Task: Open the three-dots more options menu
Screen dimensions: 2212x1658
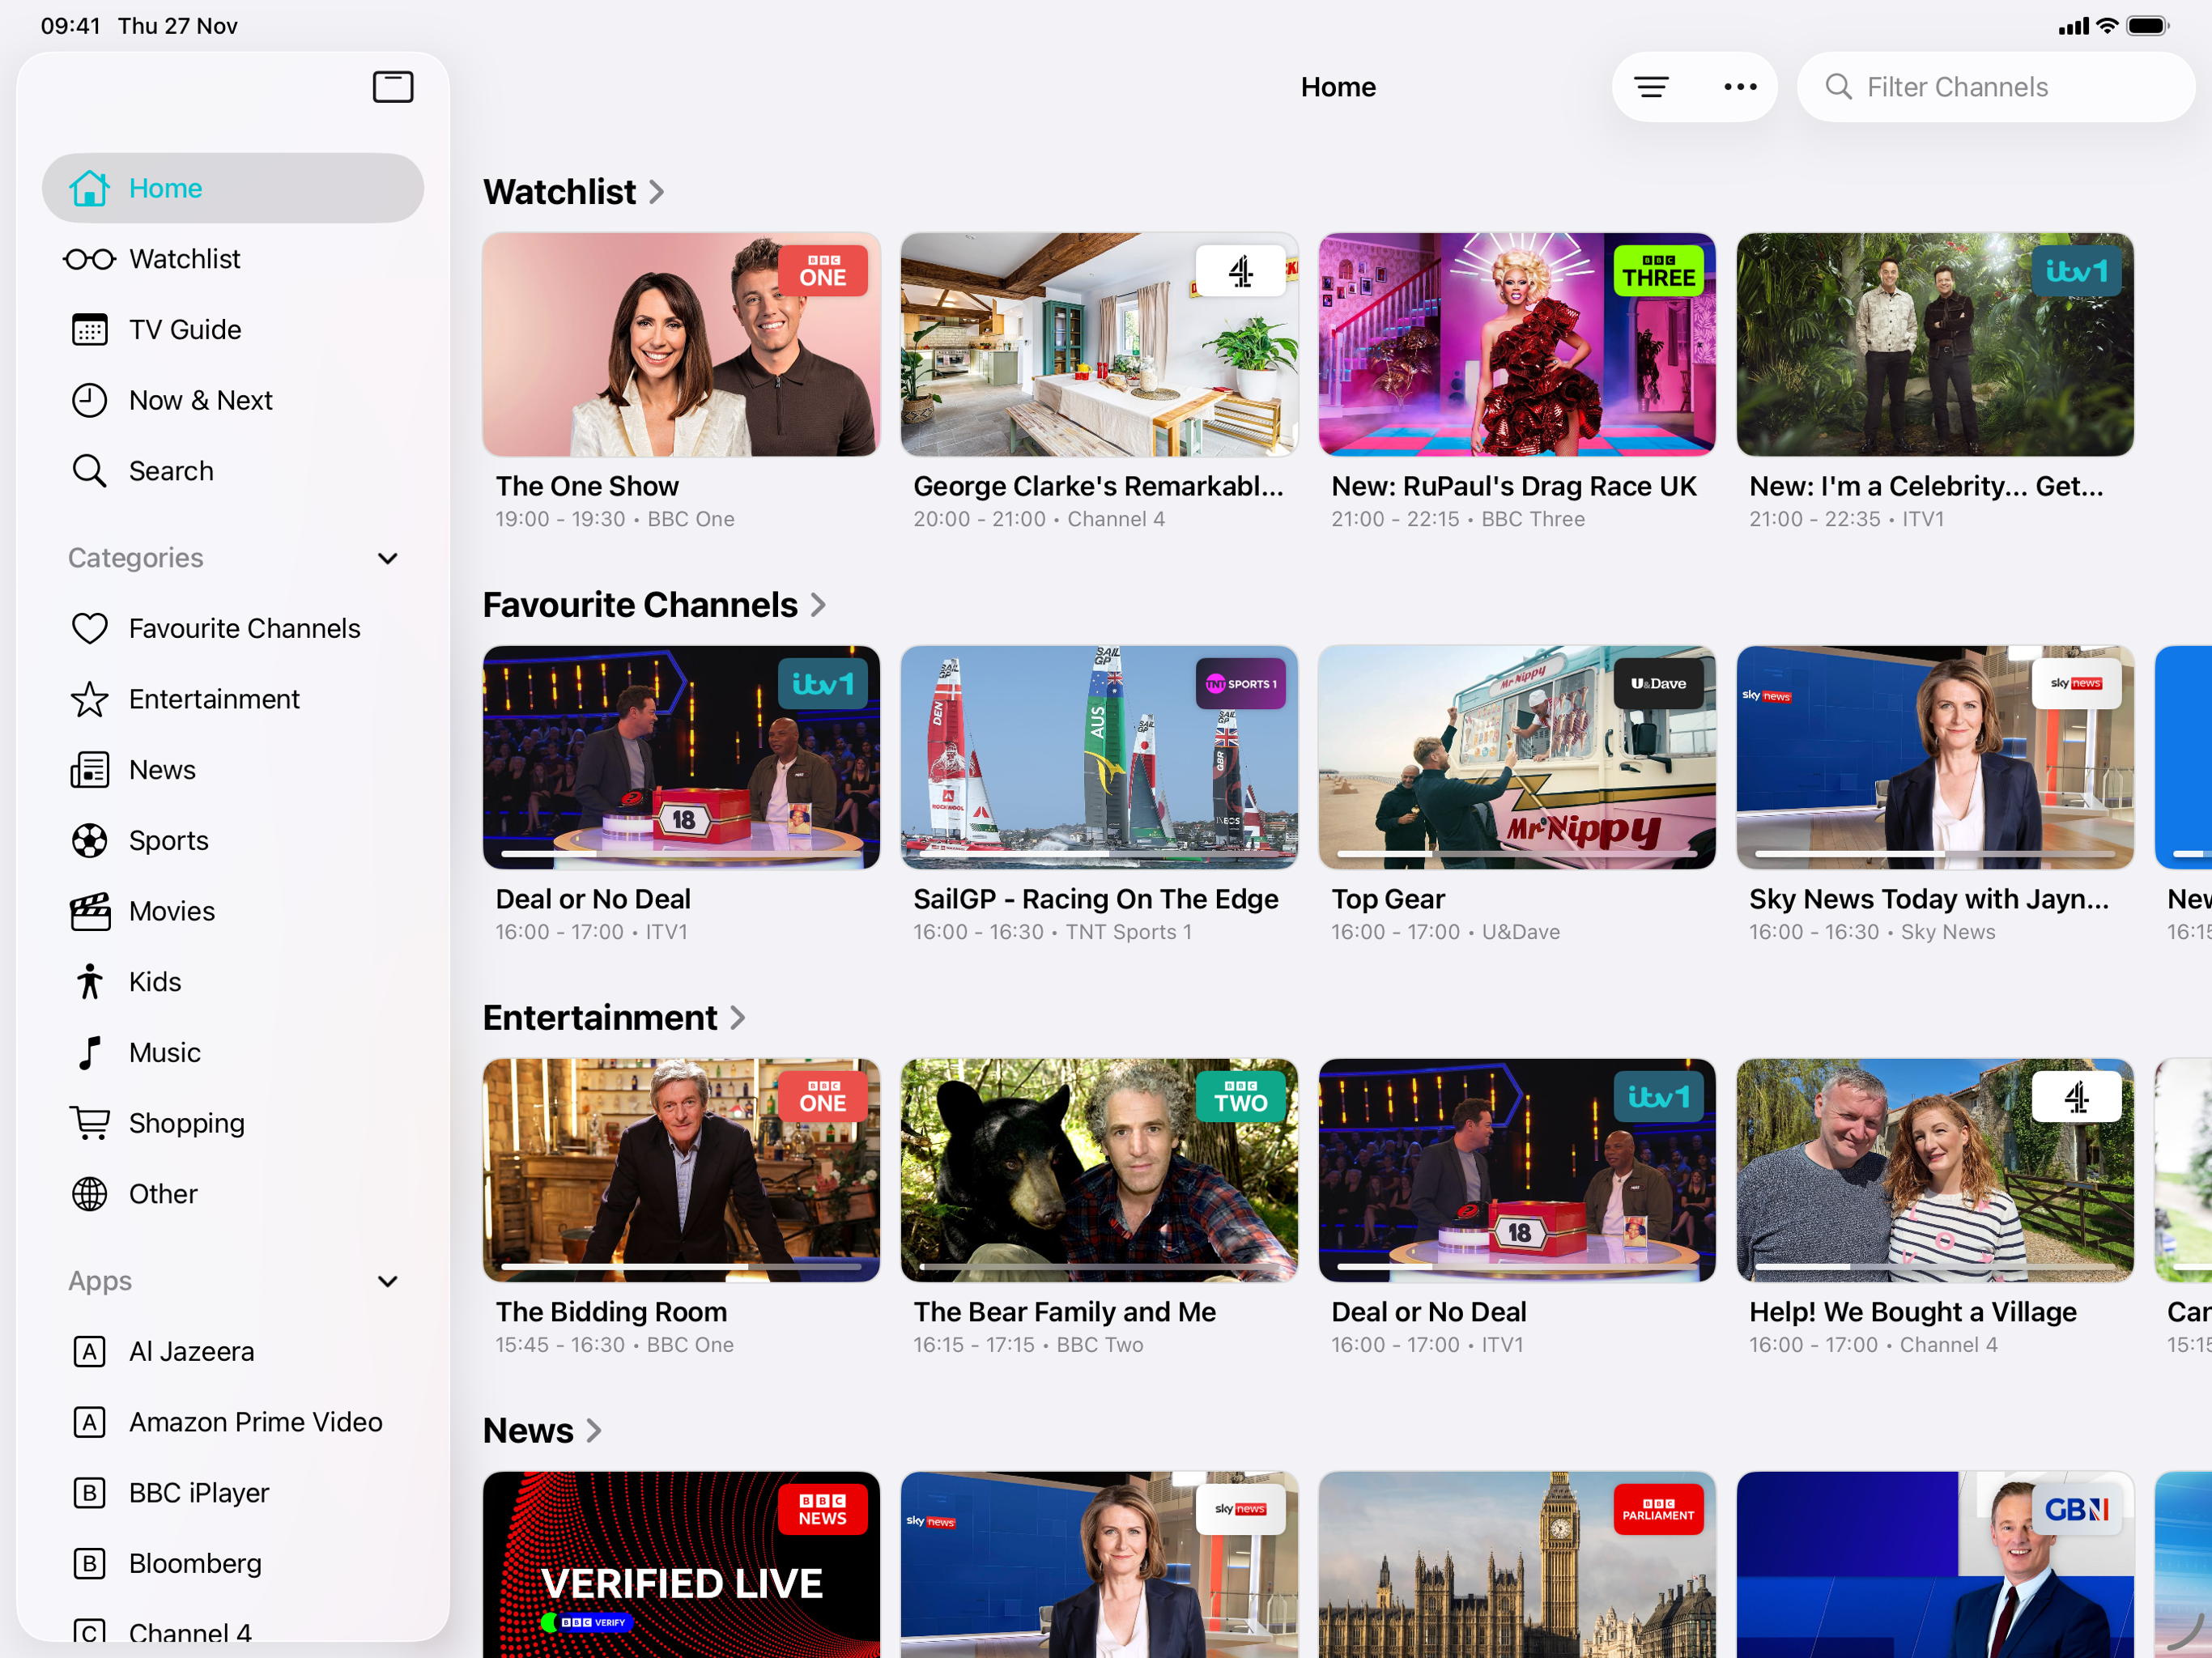Action: (x=1740, y=87)
